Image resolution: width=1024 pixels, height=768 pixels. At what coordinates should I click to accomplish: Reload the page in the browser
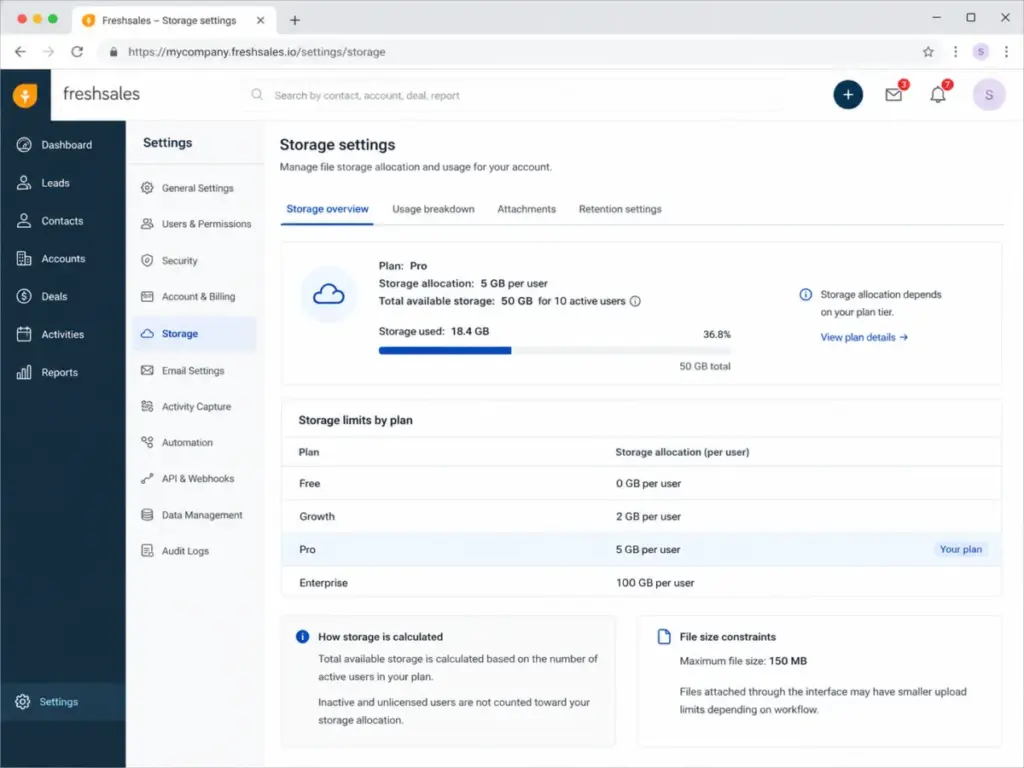(77, 52)
